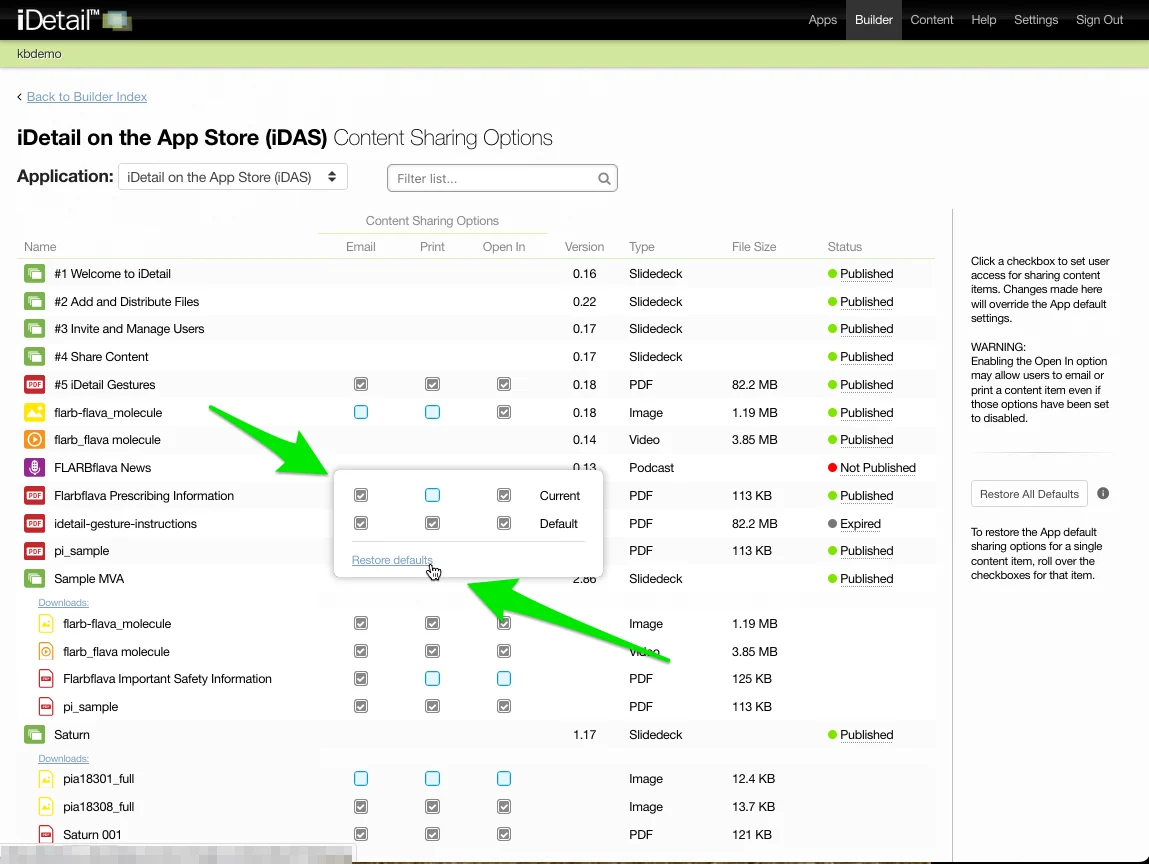Open the Application dropdown selector
The height and width of the screenshot is (864, 1149).
click(233, 177)
